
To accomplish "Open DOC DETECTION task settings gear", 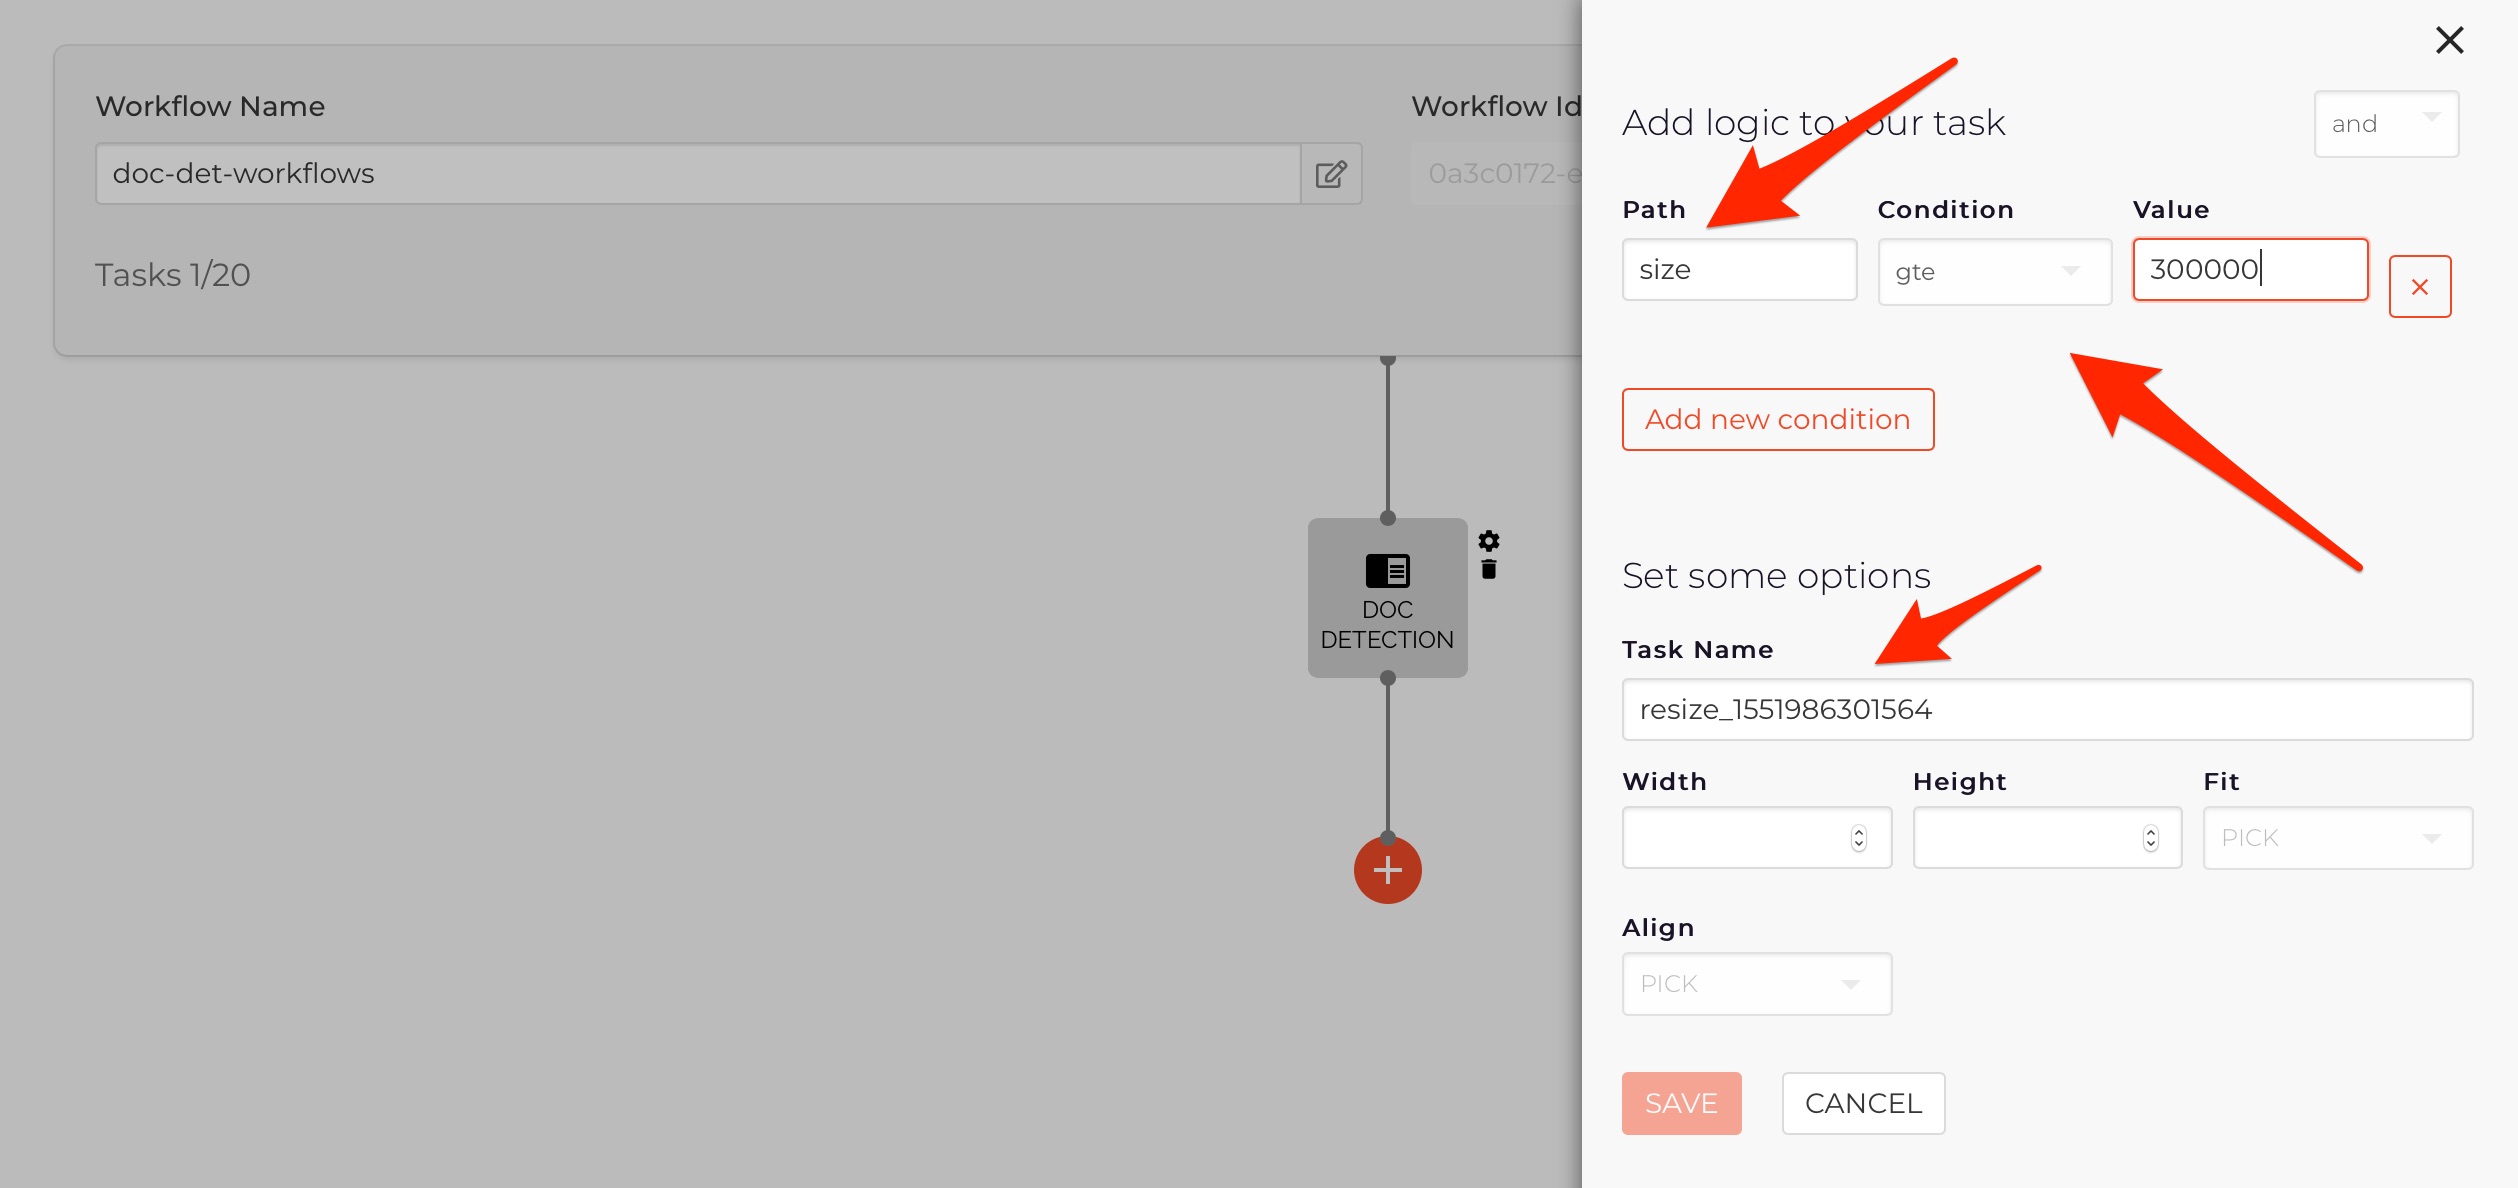I will tap(1489, 541).
